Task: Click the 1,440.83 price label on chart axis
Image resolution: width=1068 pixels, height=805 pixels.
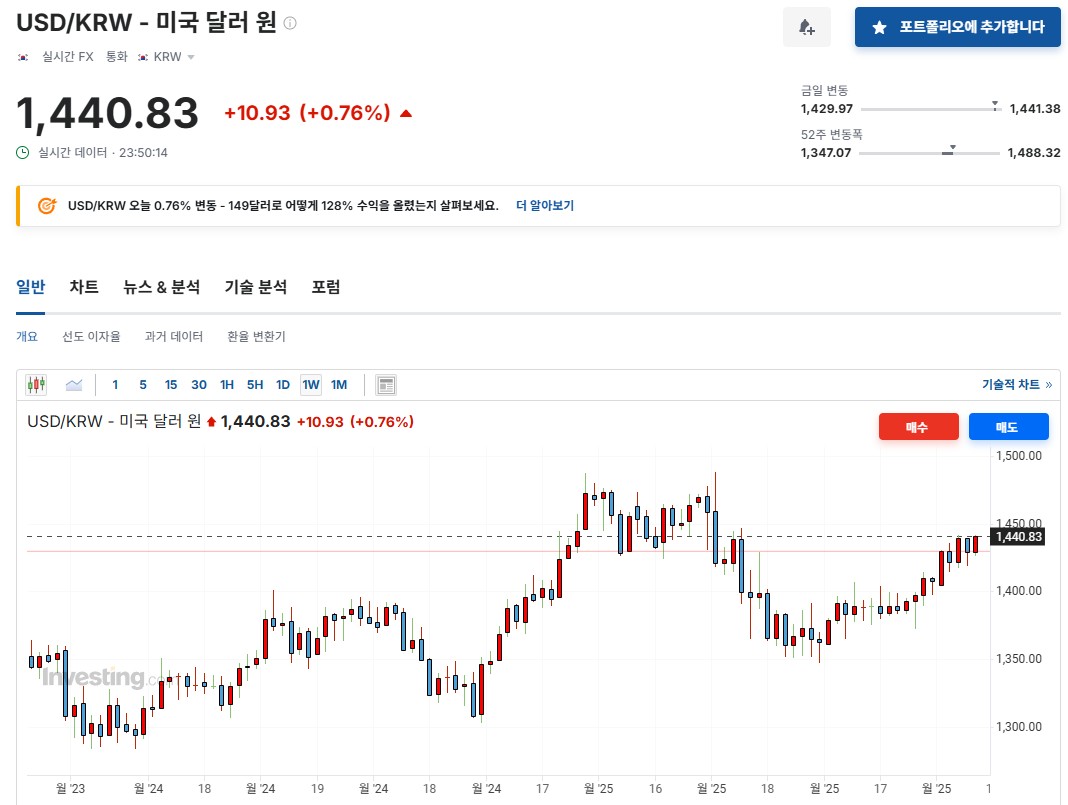Action: (x=1018, y=537)
